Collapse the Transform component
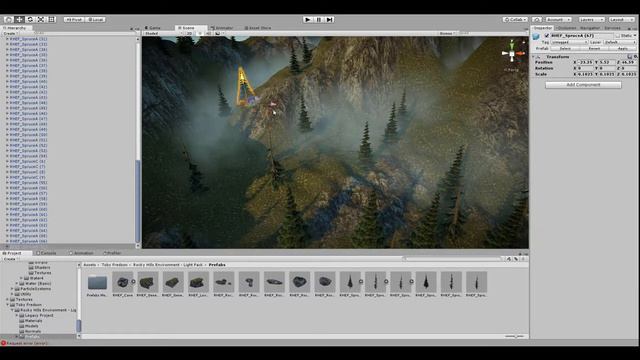 click(534, 57)
